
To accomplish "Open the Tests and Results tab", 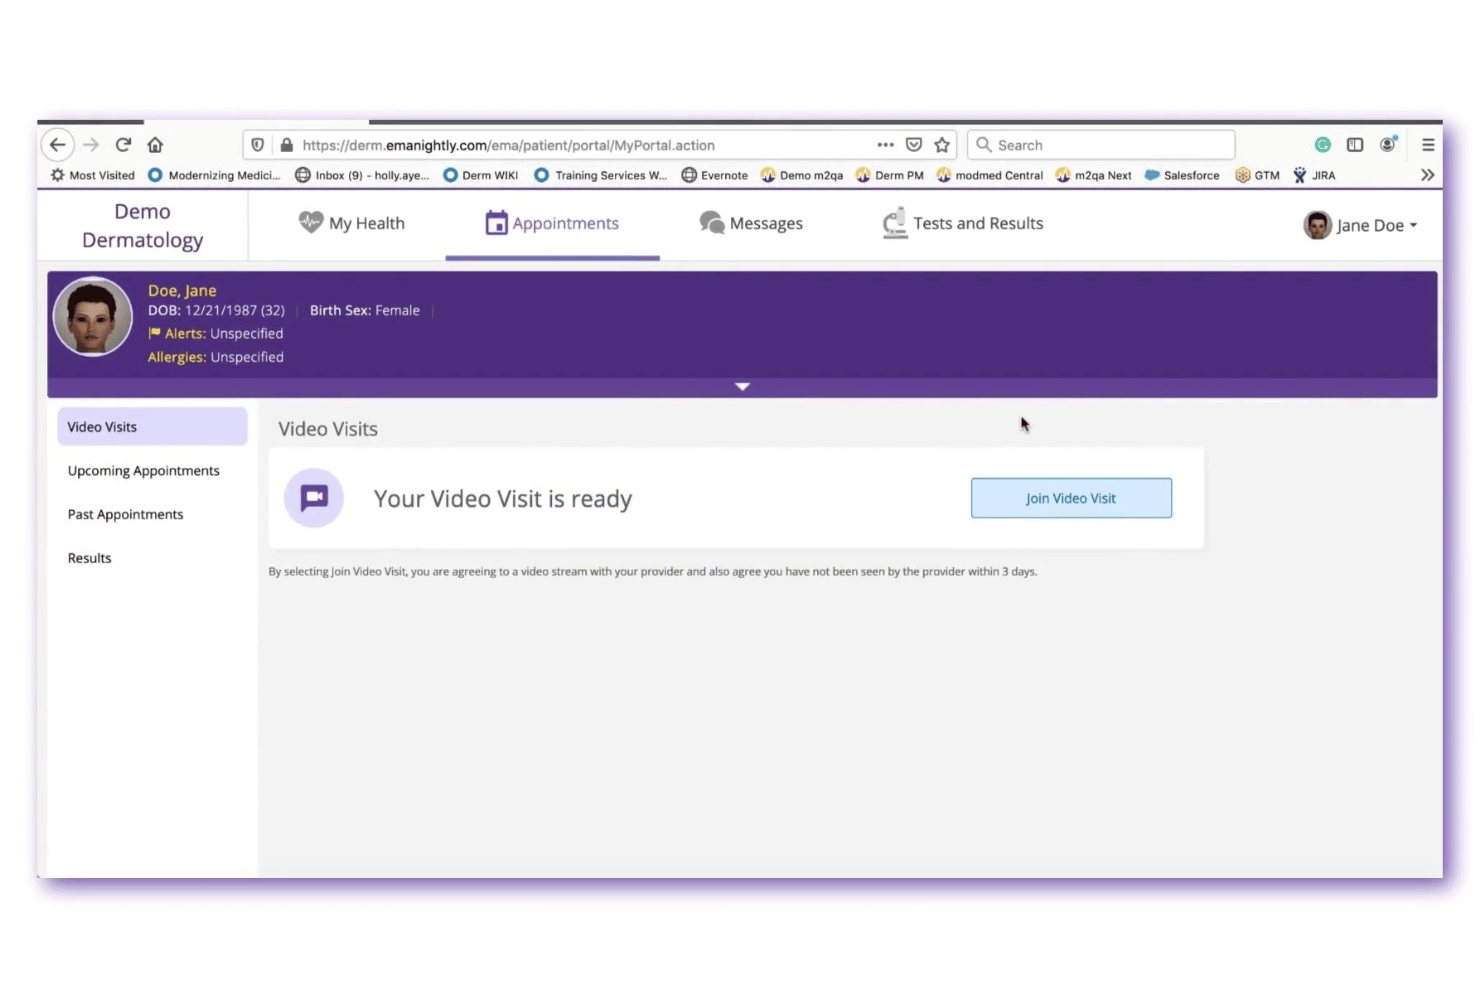I will pyautogui.click(x=963, y=223).
